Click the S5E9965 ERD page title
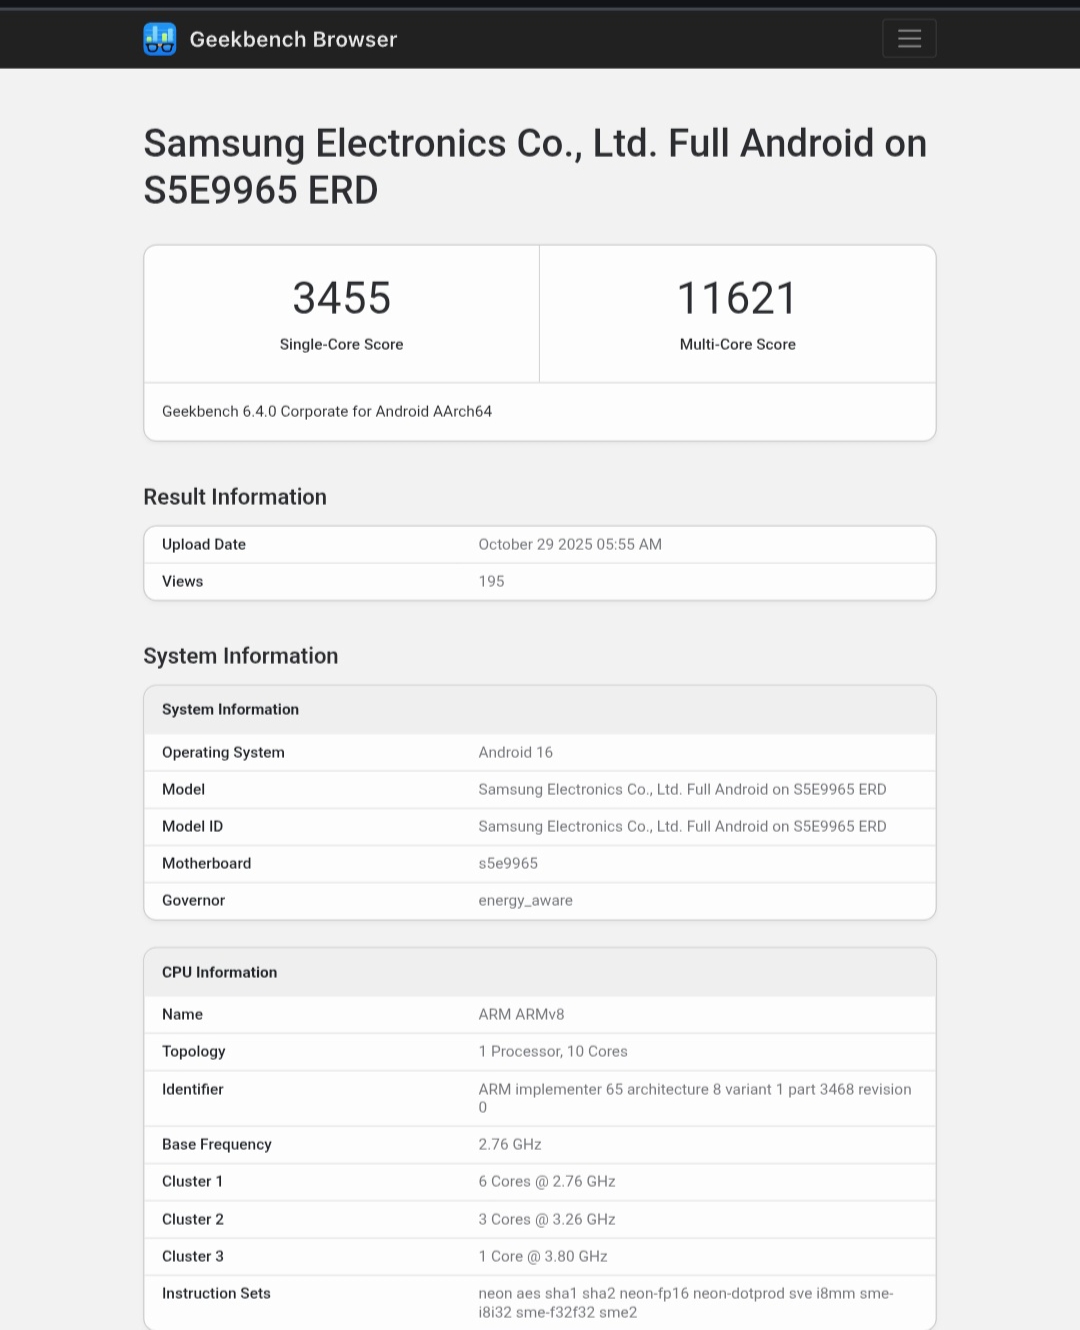1080x1330 pixels. coord(534,166)
